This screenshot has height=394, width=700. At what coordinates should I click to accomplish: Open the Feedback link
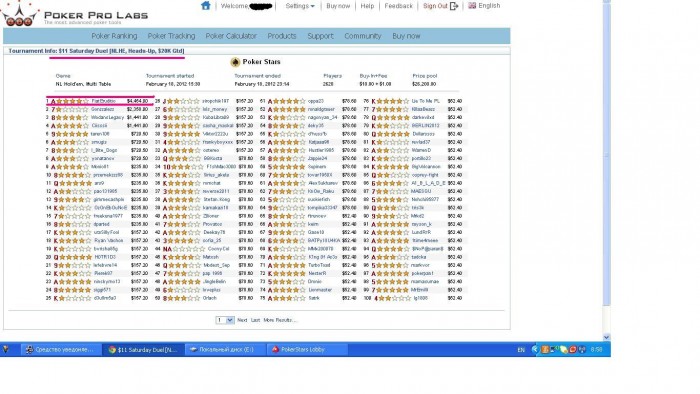pyautogui.click(x=399, y=6)
